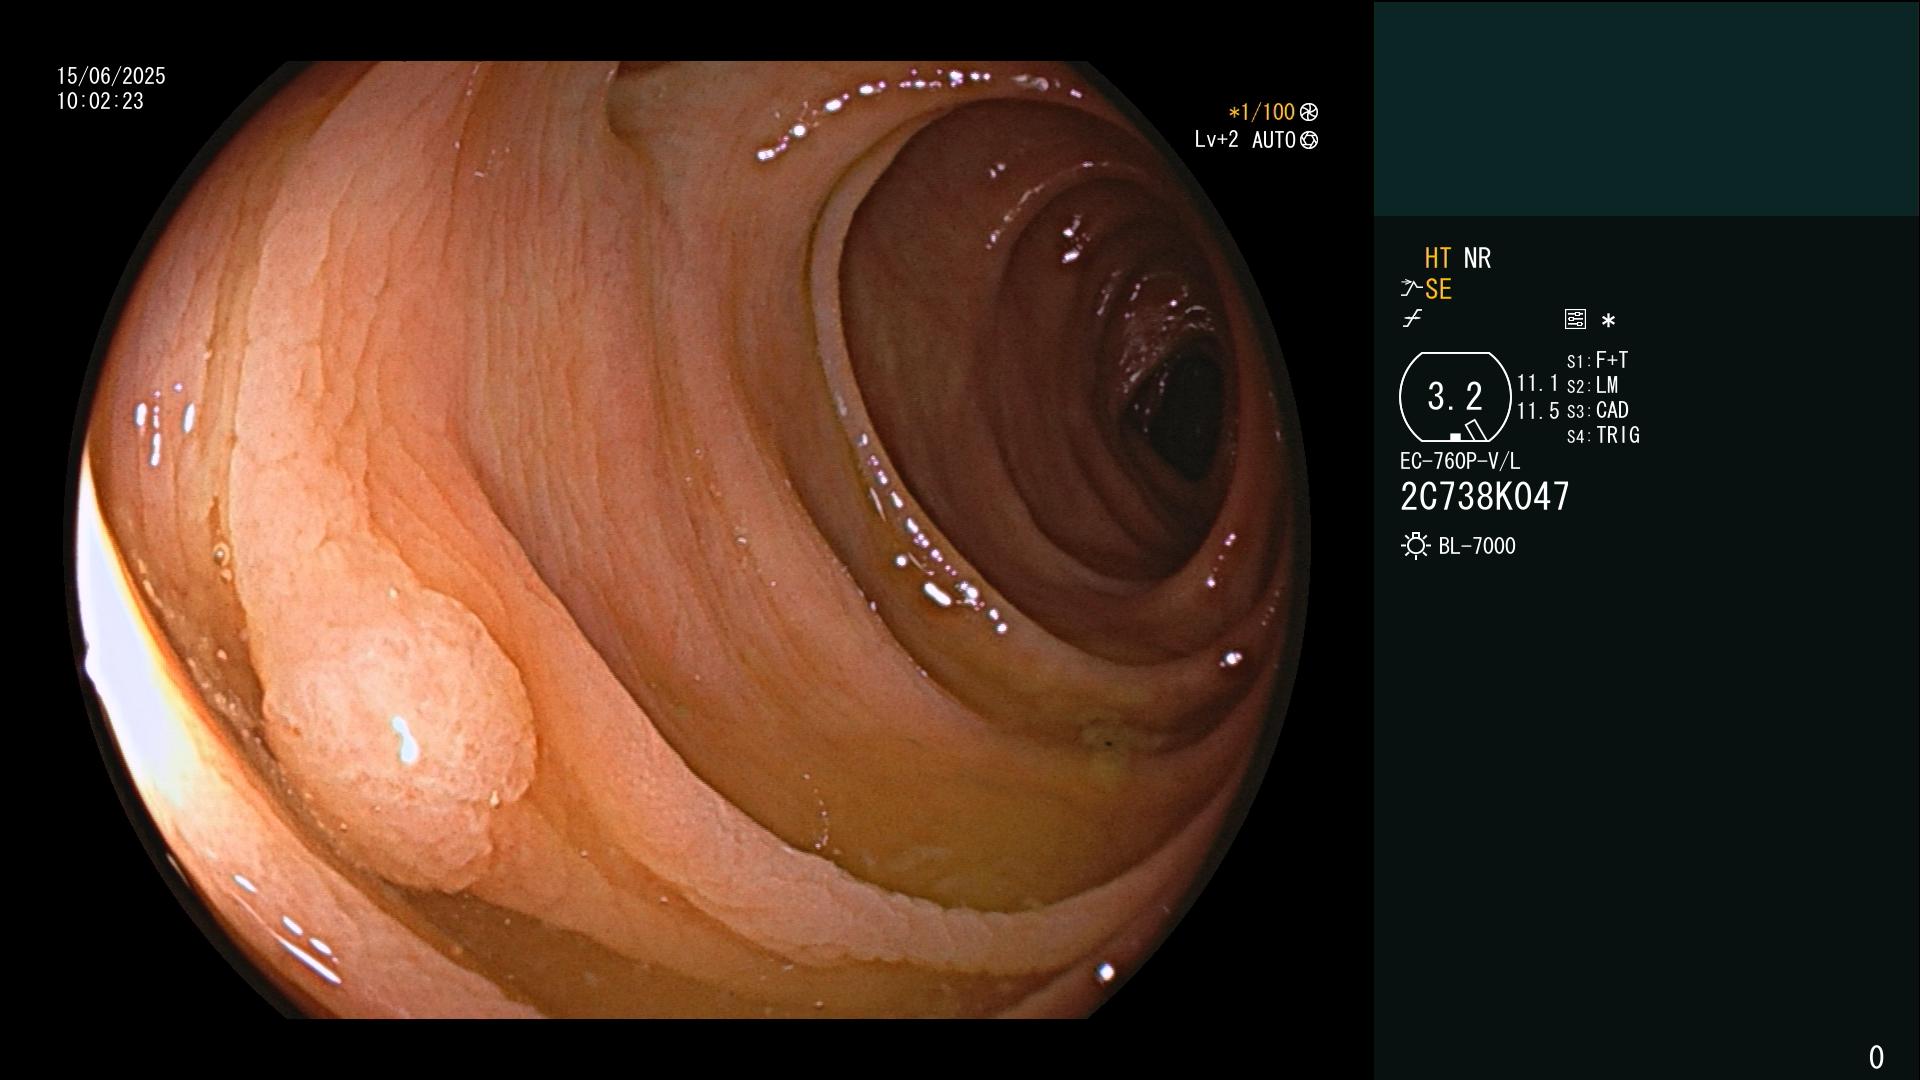Click the shutter icon beside 1/100
This screenshot has height=1080, width=1920.
click(x=1309, y=112)
